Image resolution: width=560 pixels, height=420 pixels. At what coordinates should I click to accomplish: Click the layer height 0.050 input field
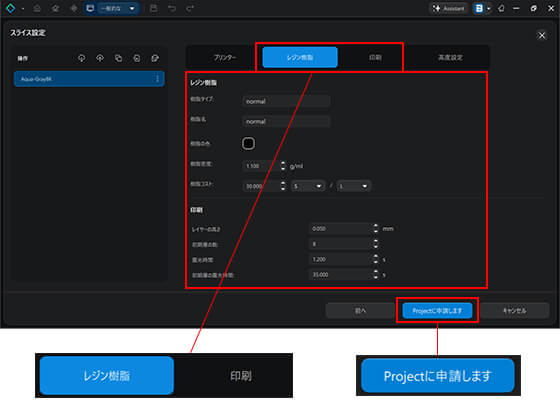coord(340,229)
